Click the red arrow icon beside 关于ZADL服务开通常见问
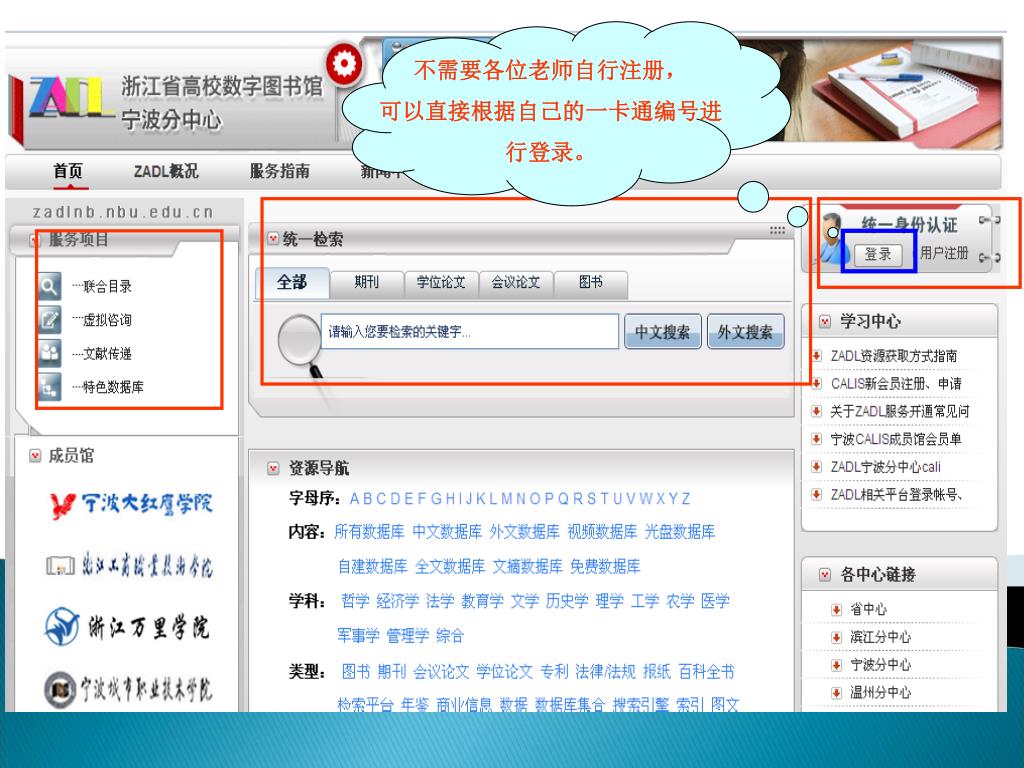Screen dimensions: 1024x768 pos(816,411)
